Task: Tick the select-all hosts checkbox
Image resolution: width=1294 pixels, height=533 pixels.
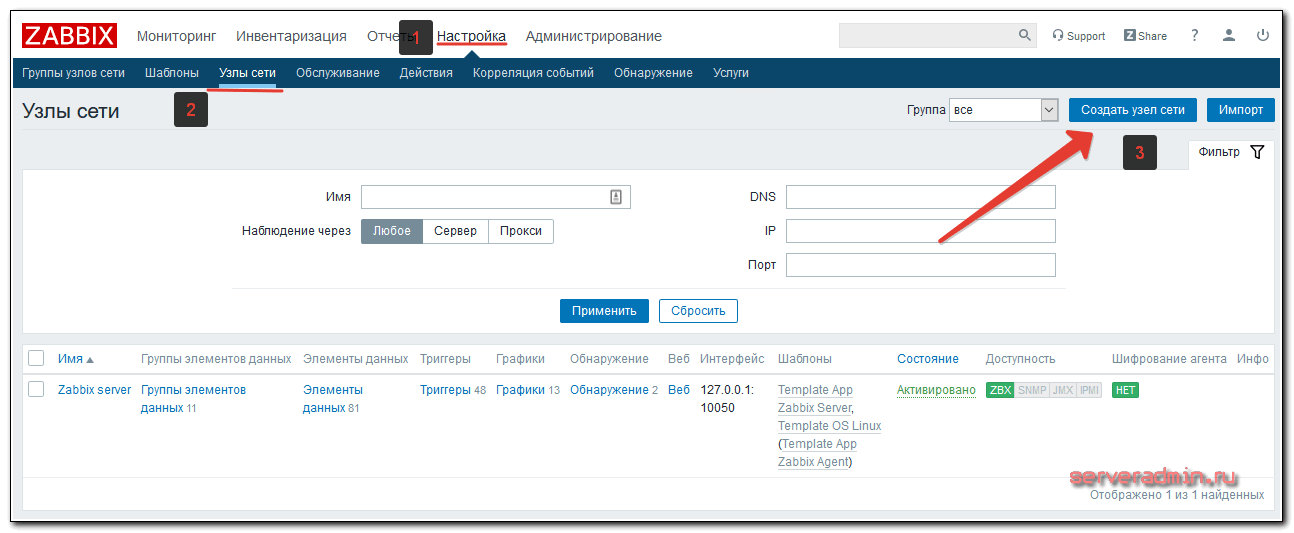Action: pyautogui.click(x=36, y=358)
